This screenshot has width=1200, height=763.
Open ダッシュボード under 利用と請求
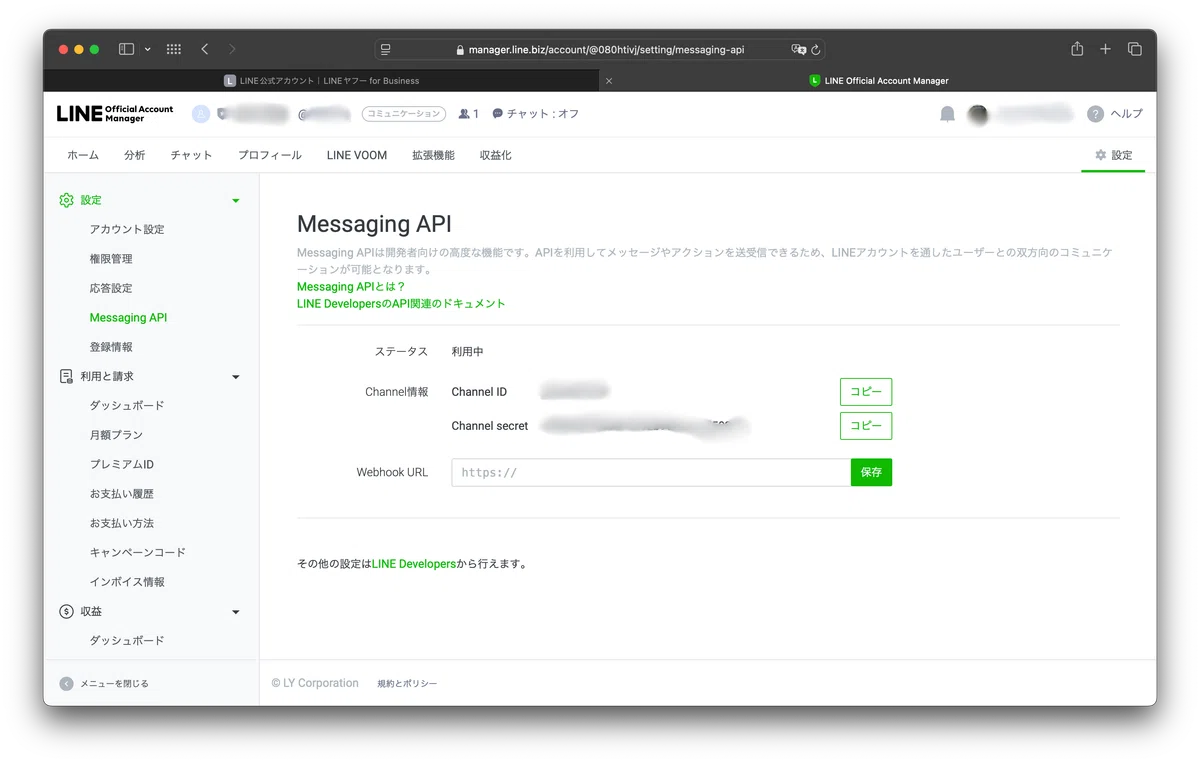pyautogui.click(x=127, y=405)
